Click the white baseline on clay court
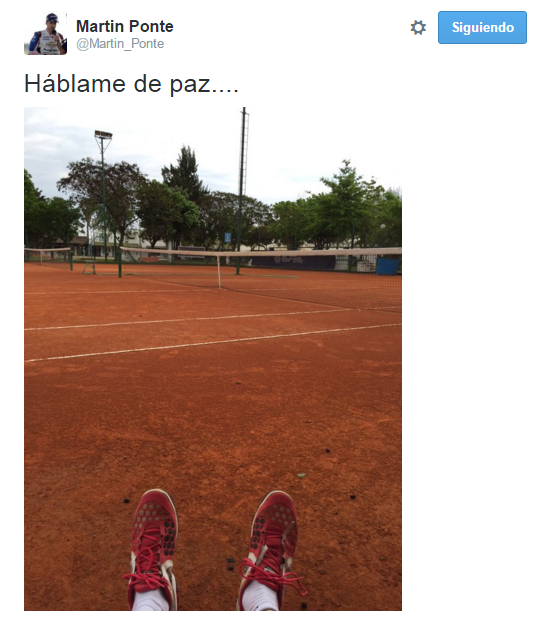The image size is (555, 619). (213, 342)
